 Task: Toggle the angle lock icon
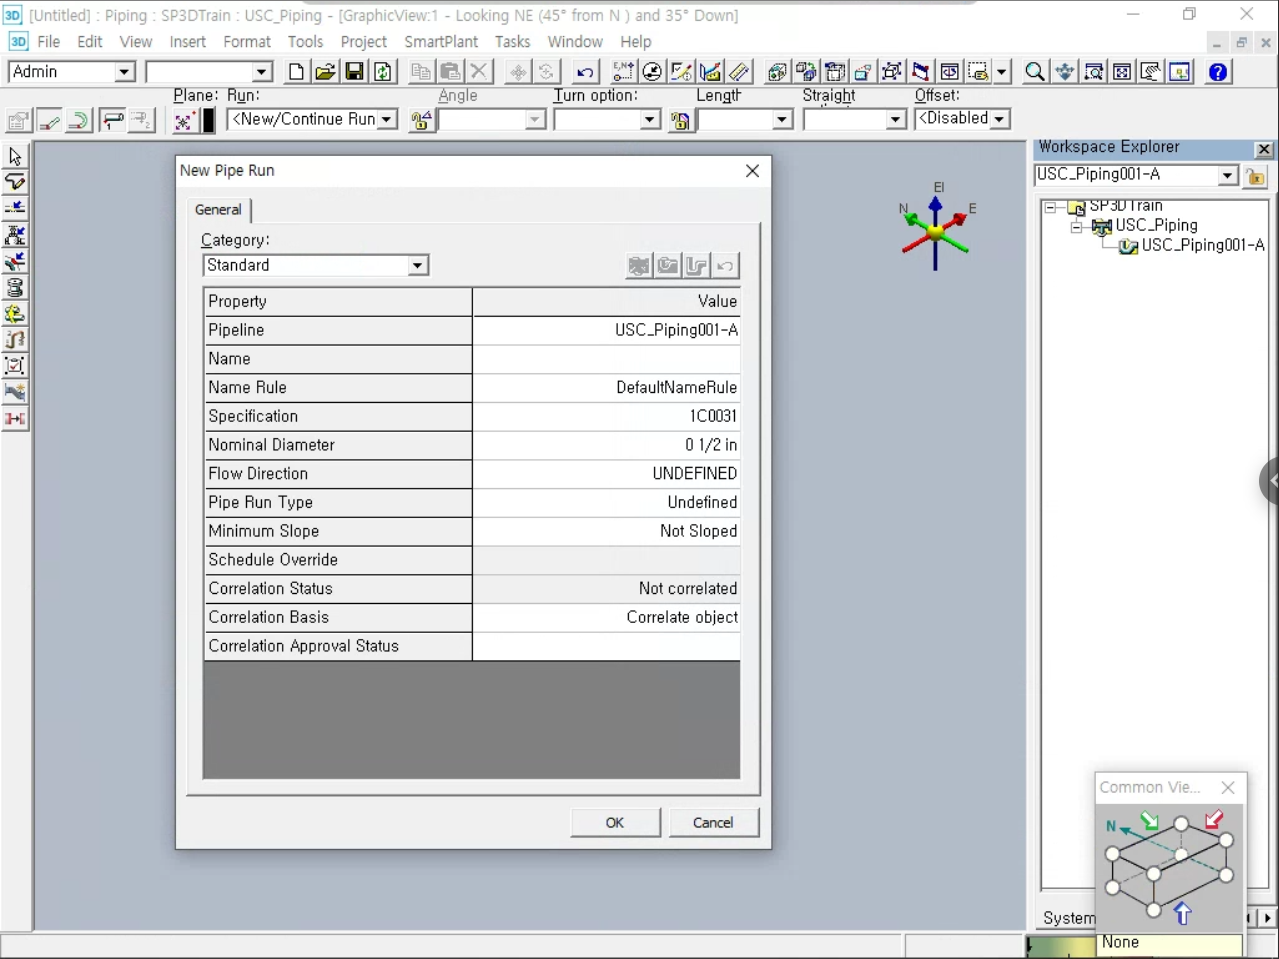tap(421, 120)
